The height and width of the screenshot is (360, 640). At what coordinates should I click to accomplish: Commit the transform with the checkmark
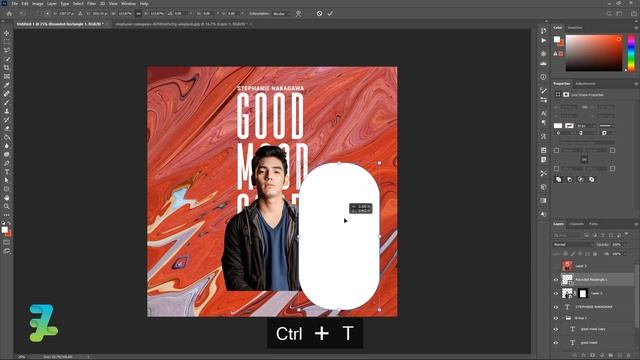(x=330, y=13)
